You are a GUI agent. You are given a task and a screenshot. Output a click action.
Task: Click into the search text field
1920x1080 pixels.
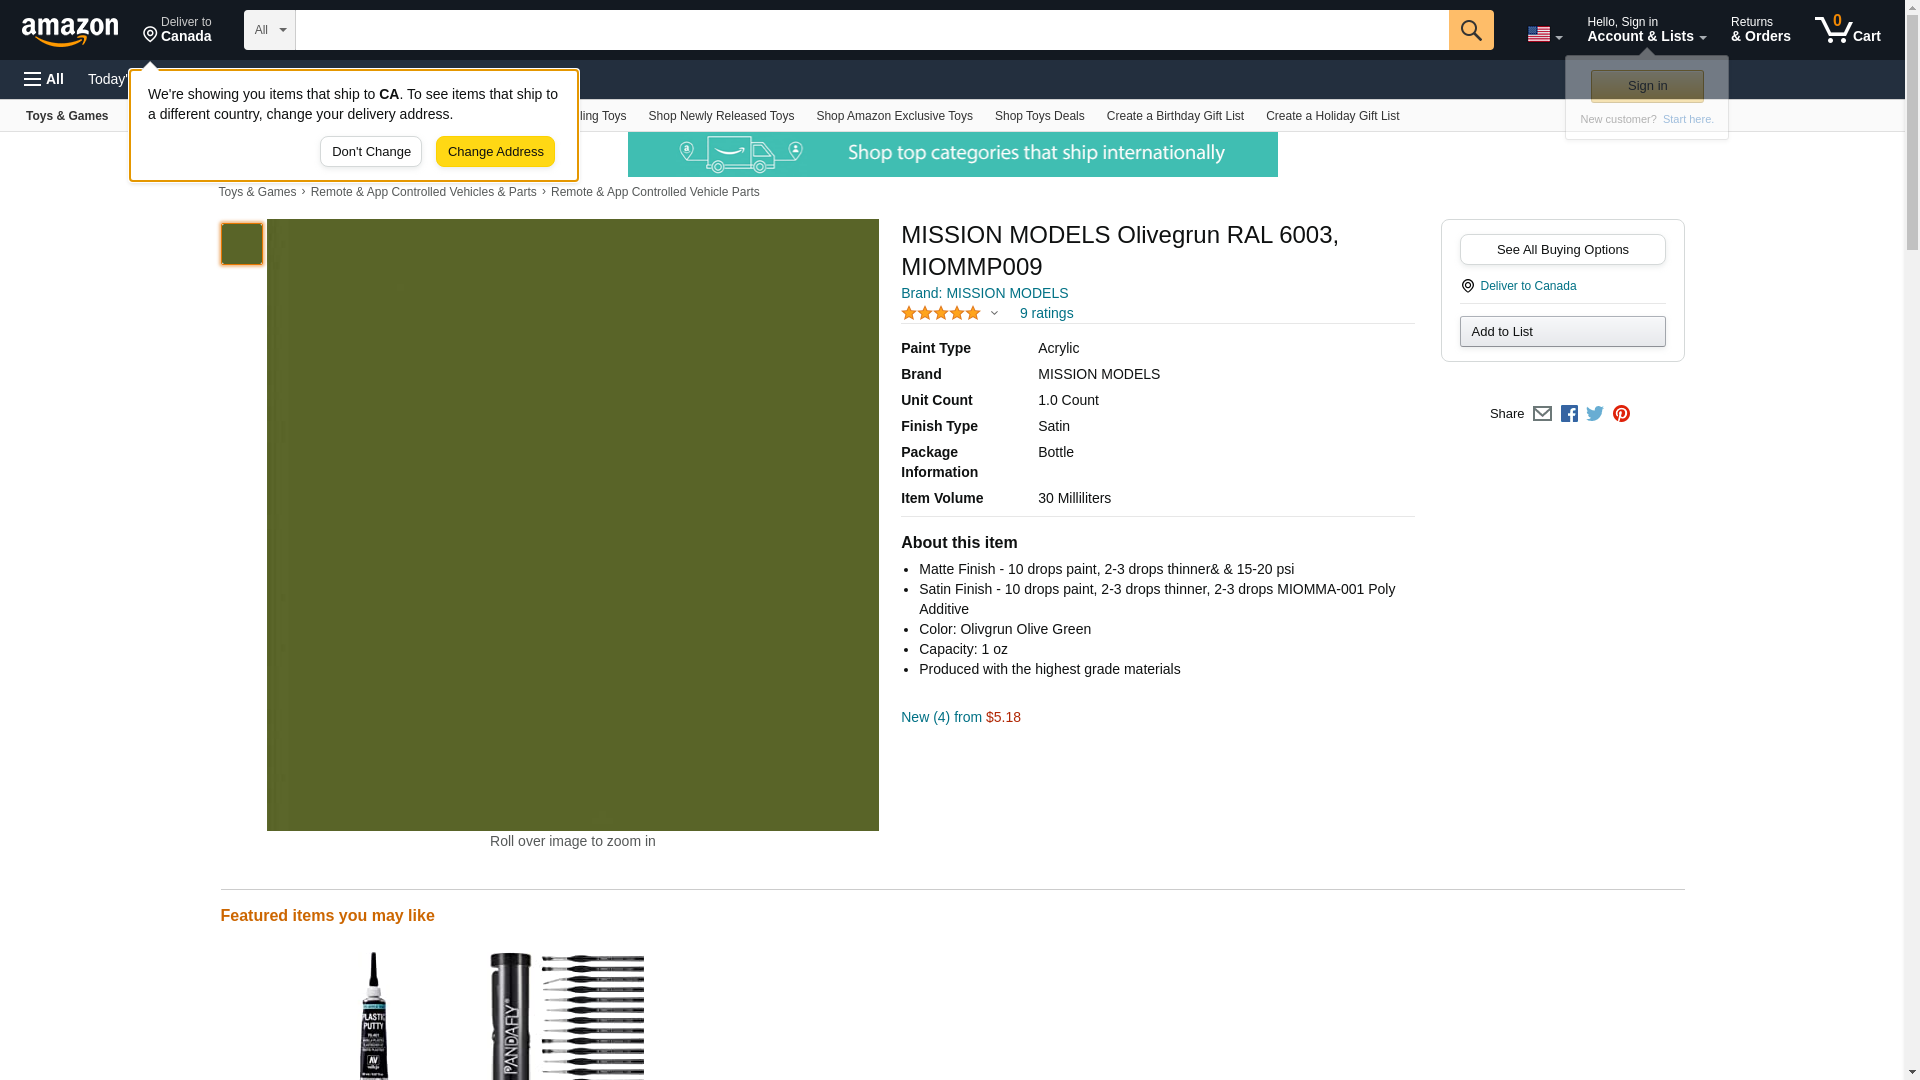pyautogui.click(x=871, y=30)
